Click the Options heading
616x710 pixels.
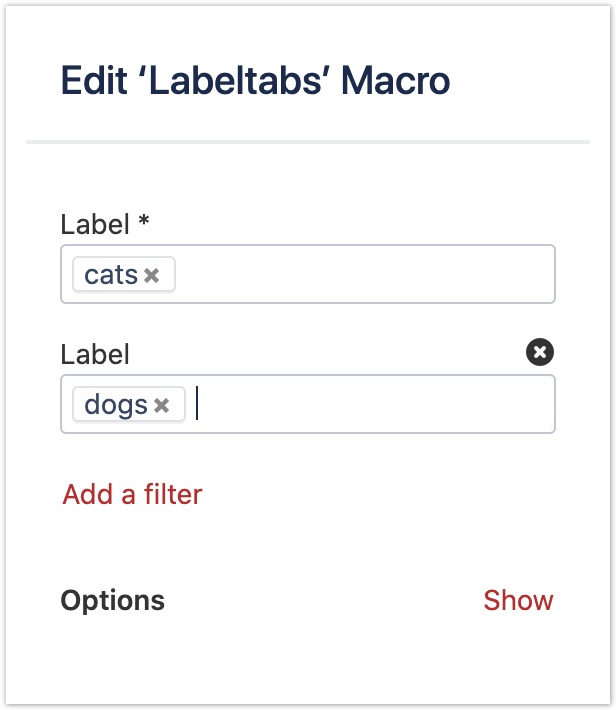(x=112, y=600)
